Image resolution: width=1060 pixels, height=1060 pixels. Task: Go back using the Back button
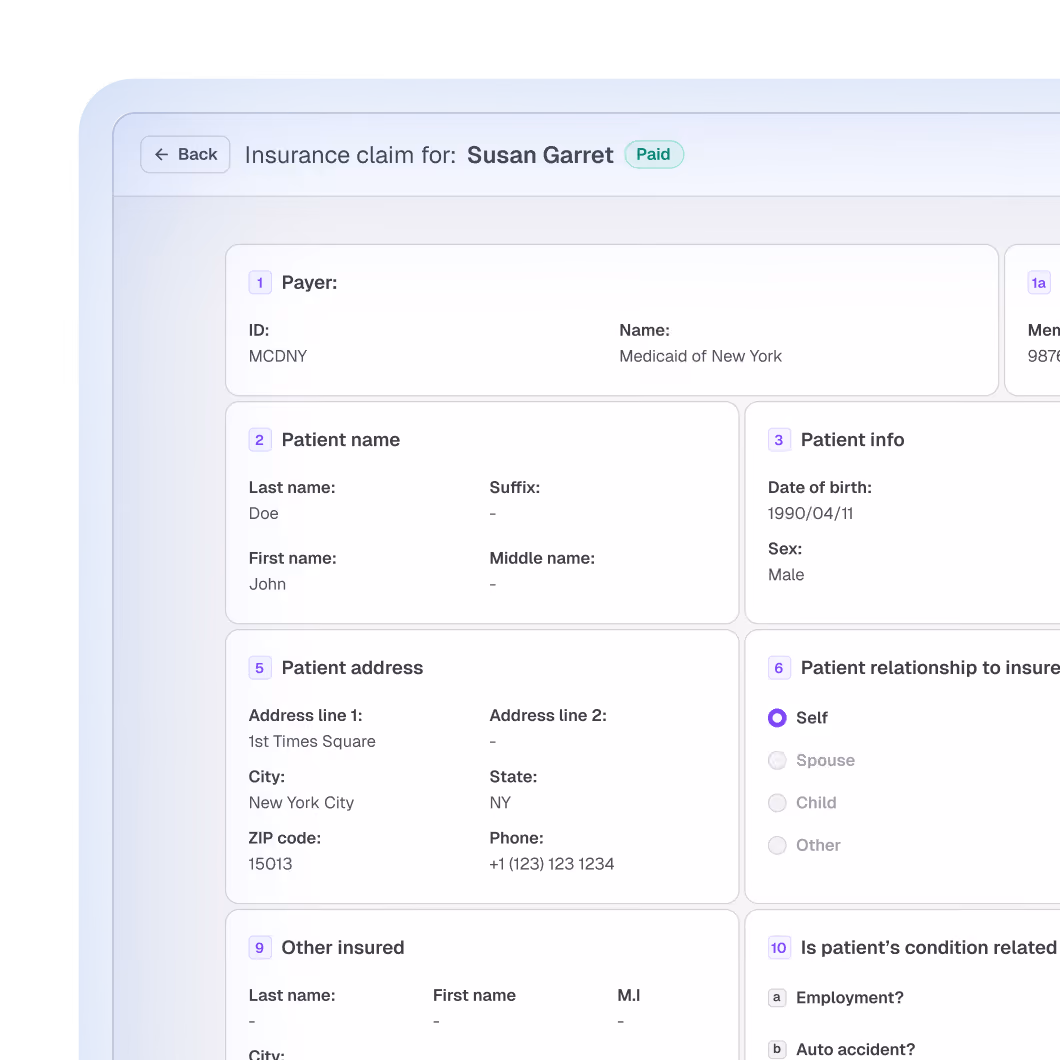tap(185, 155)
